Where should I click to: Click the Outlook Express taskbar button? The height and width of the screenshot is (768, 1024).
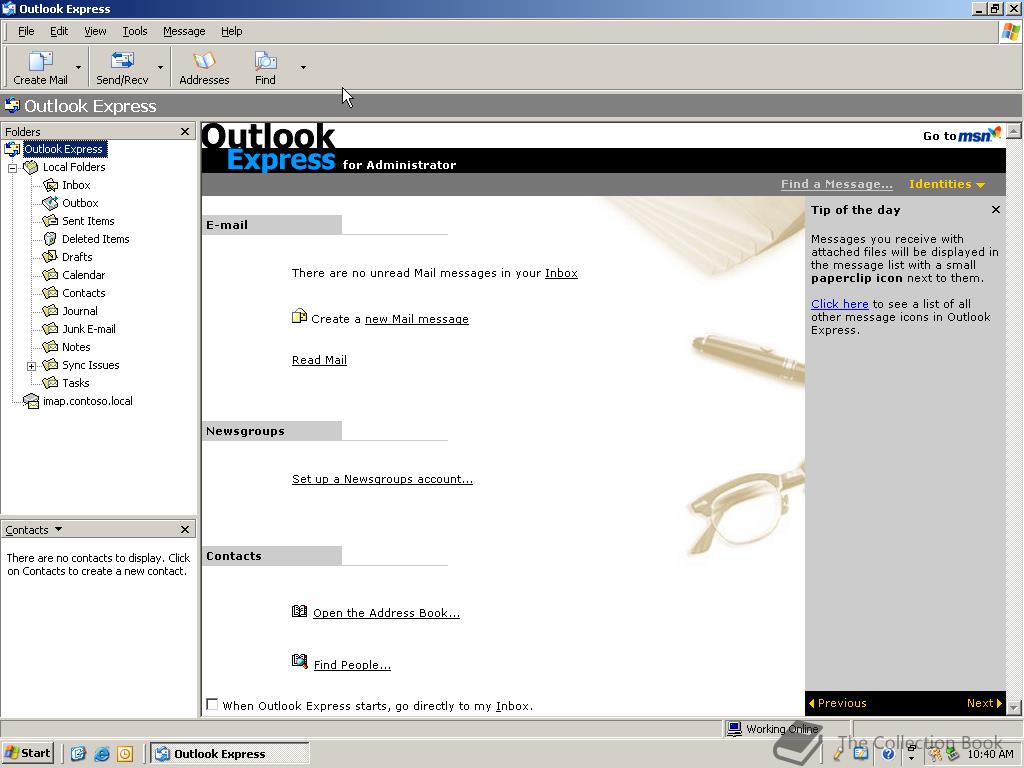pyautogui.click(x=230, y=754)
